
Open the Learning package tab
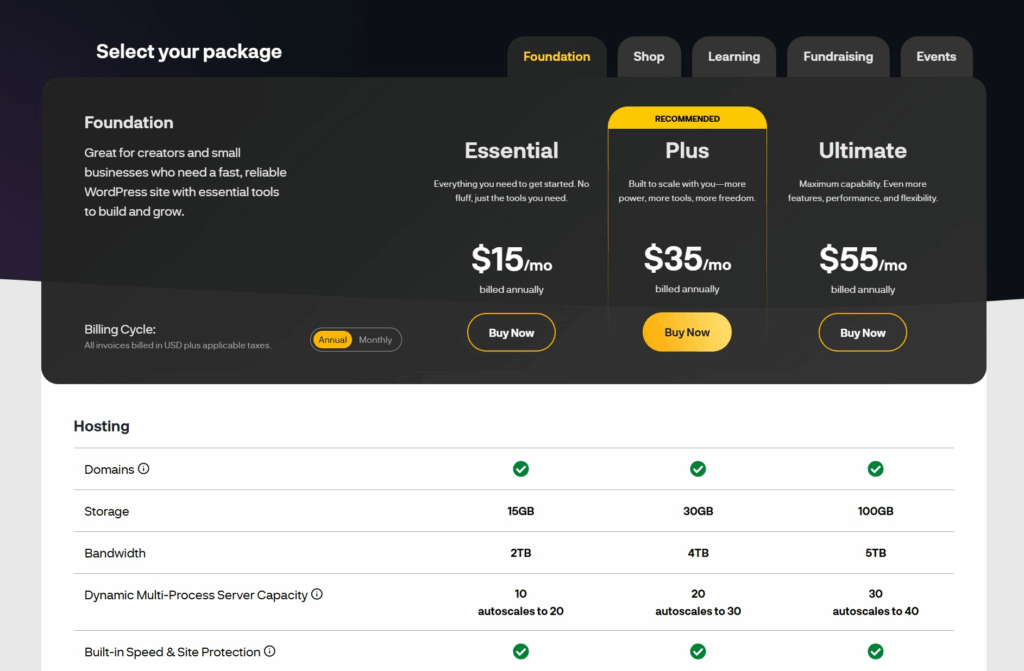click(x=734, y=57)
